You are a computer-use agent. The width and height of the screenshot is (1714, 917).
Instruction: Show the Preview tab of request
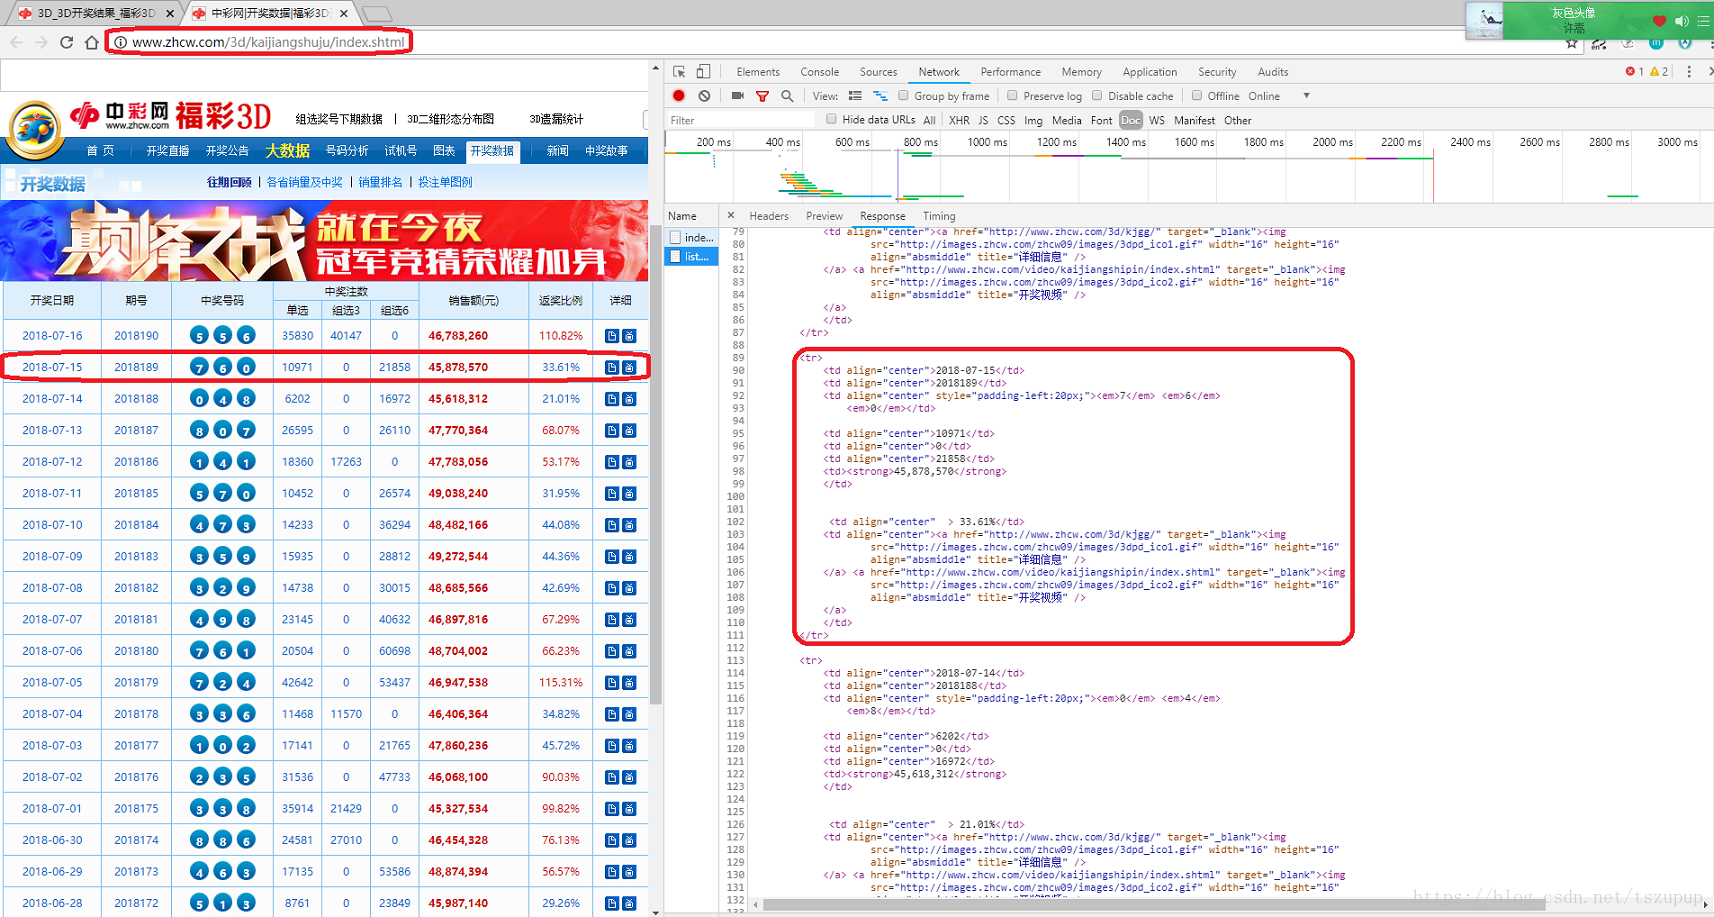824,216
